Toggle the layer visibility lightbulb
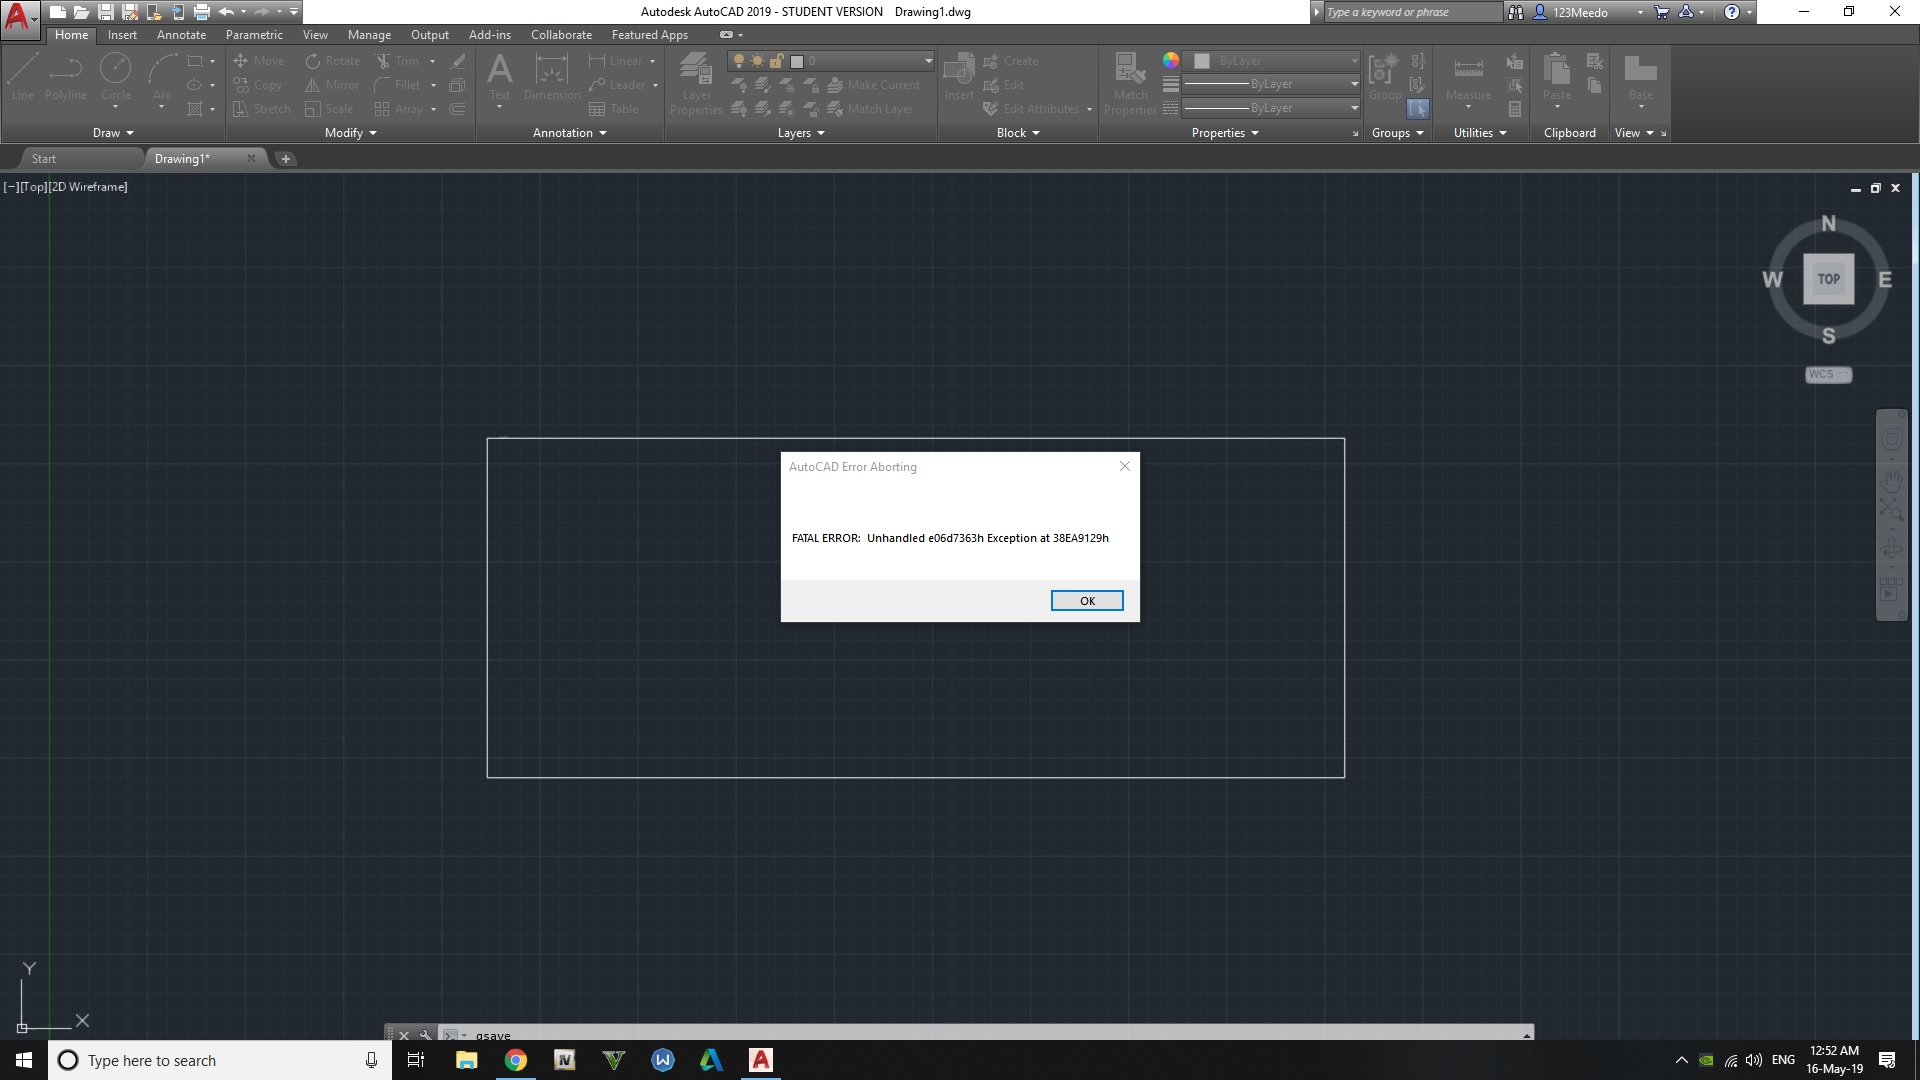Viewport: 1920px width, 1080px height. click(x=738, y=60)
